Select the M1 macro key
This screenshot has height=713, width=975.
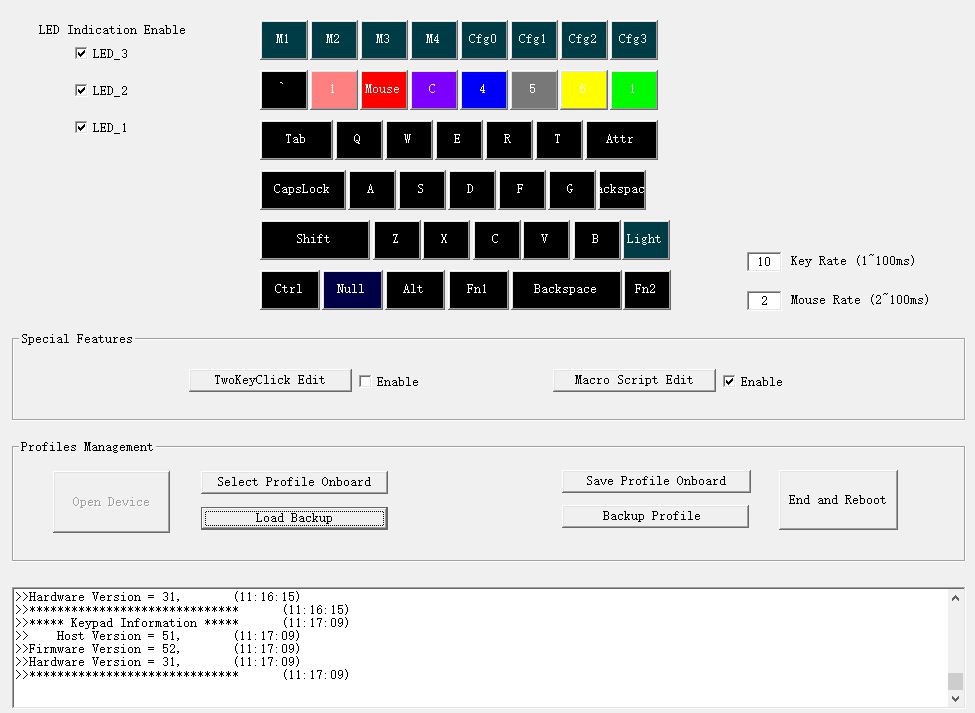pyautogui.click(x=284, y=40)
